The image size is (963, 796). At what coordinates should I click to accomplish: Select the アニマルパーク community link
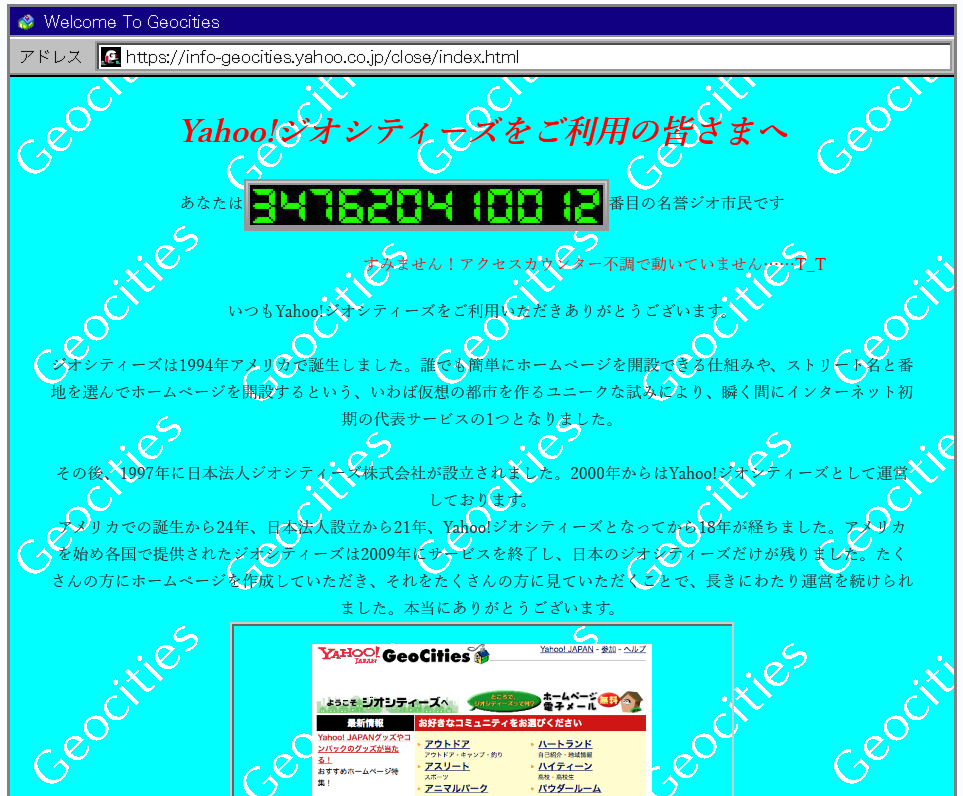pos(456,788)
